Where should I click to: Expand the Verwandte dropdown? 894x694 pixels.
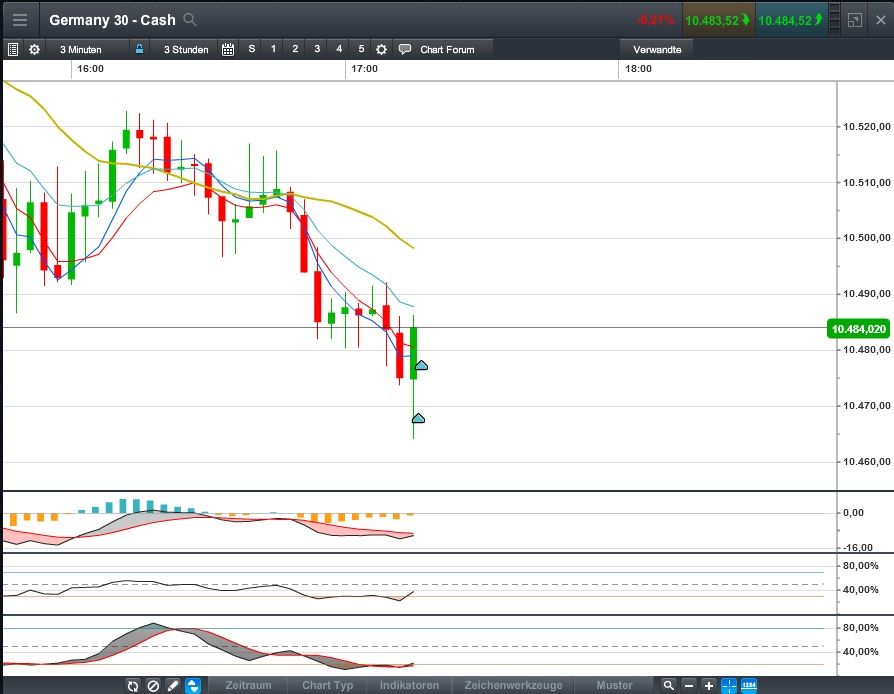tap(656, 48)
